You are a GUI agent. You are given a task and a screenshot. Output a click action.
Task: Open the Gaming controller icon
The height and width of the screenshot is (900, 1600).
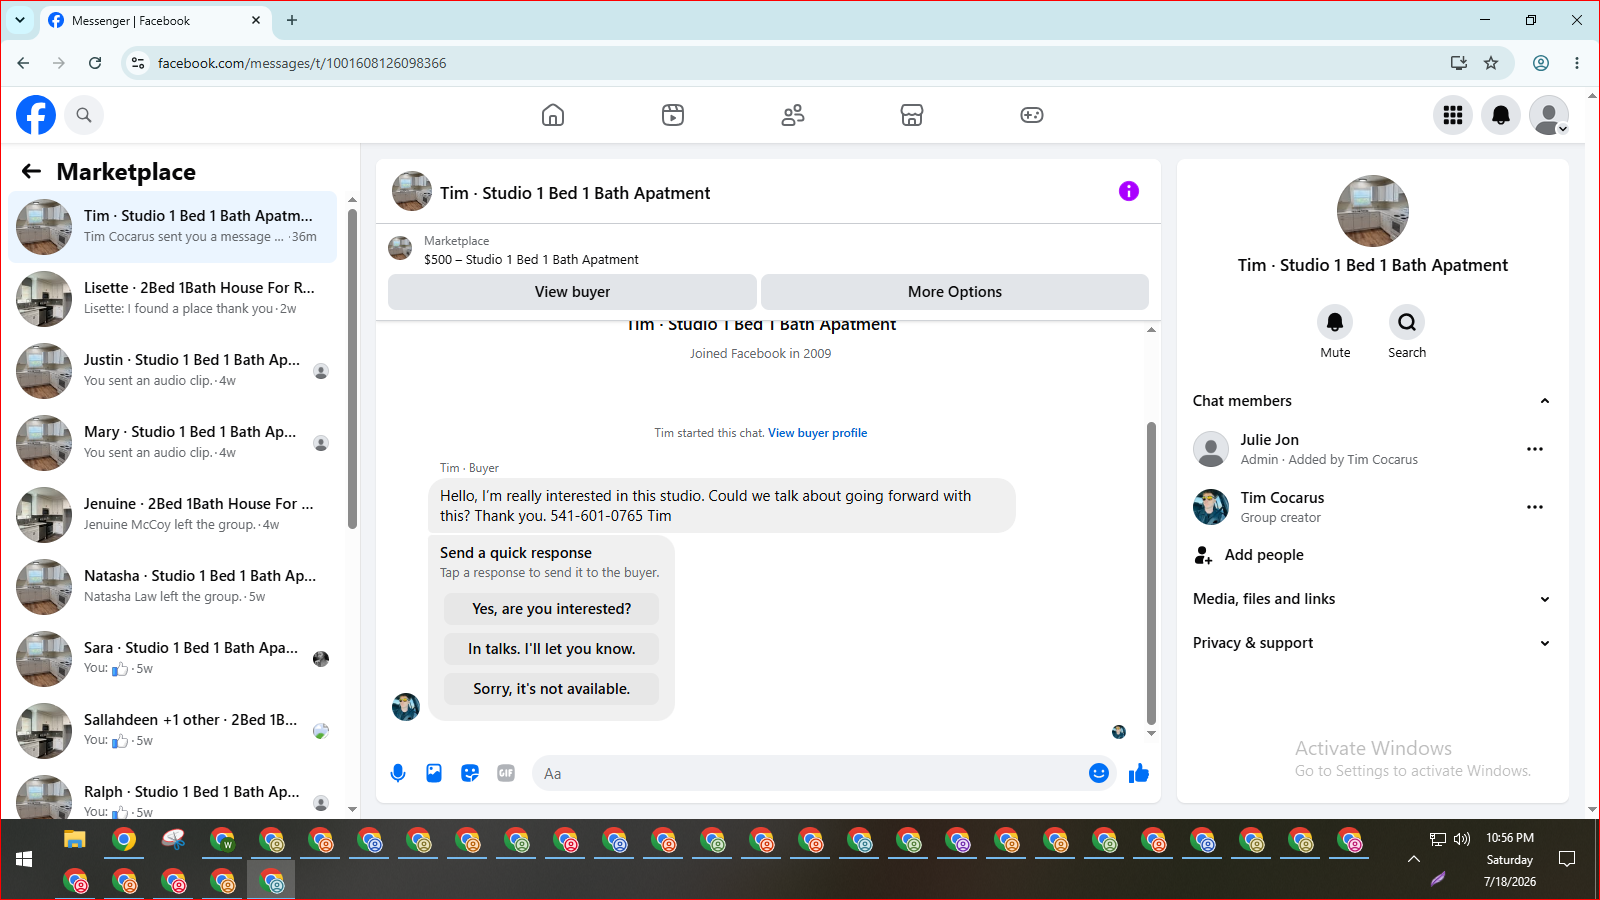1032,115
